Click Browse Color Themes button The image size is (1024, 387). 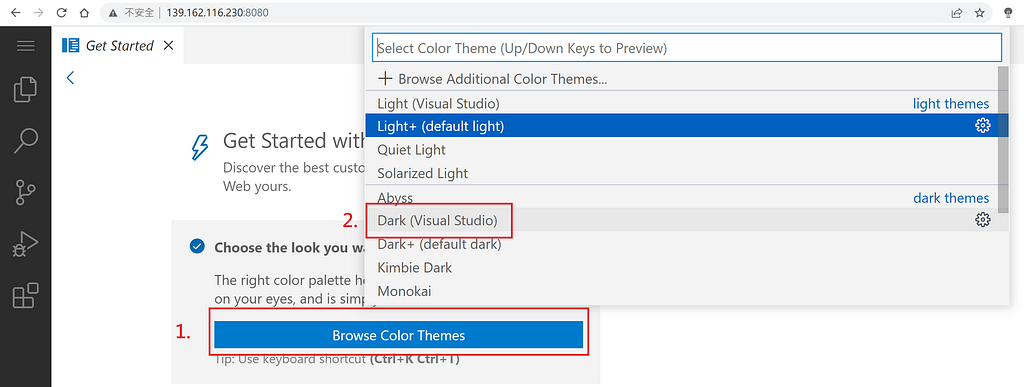click(398, 335)
